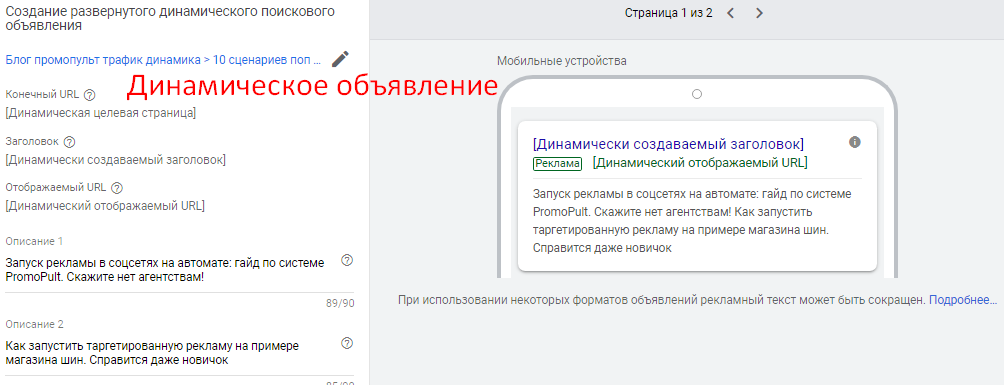Go to next preview page arrow
The width and height of the screenshot is (1004, 385).
759,13
